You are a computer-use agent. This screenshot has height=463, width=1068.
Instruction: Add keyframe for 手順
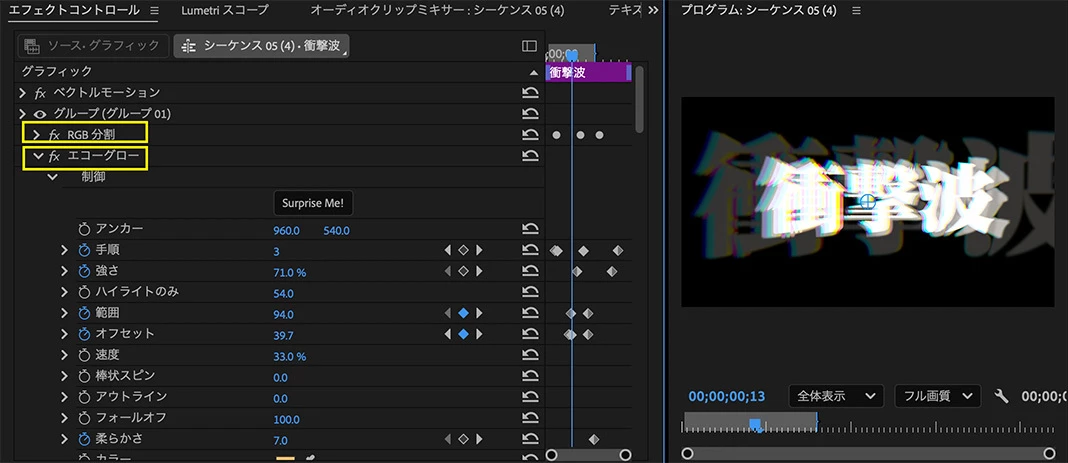[x=463, y=251]
